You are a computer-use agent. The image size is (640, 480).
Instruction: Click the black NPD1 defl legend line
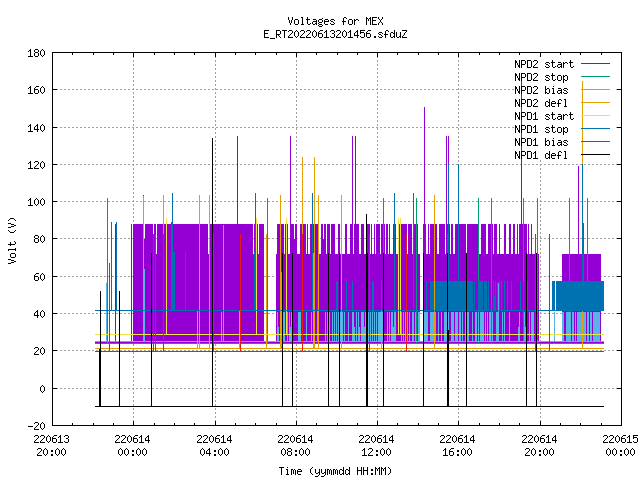[x=596, y=155]
